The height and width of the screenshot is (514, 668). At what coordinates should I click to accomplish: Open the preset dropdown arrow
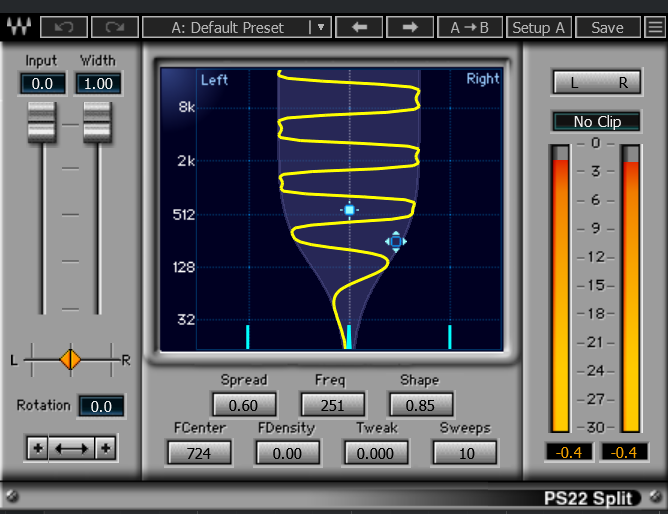321,28
